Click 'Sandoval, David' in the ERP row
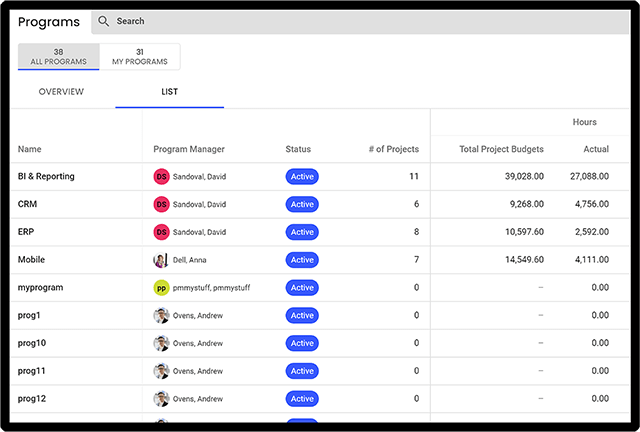Image resolution: width=640 pixels, height=432 pixels. [x=199, y=232]
